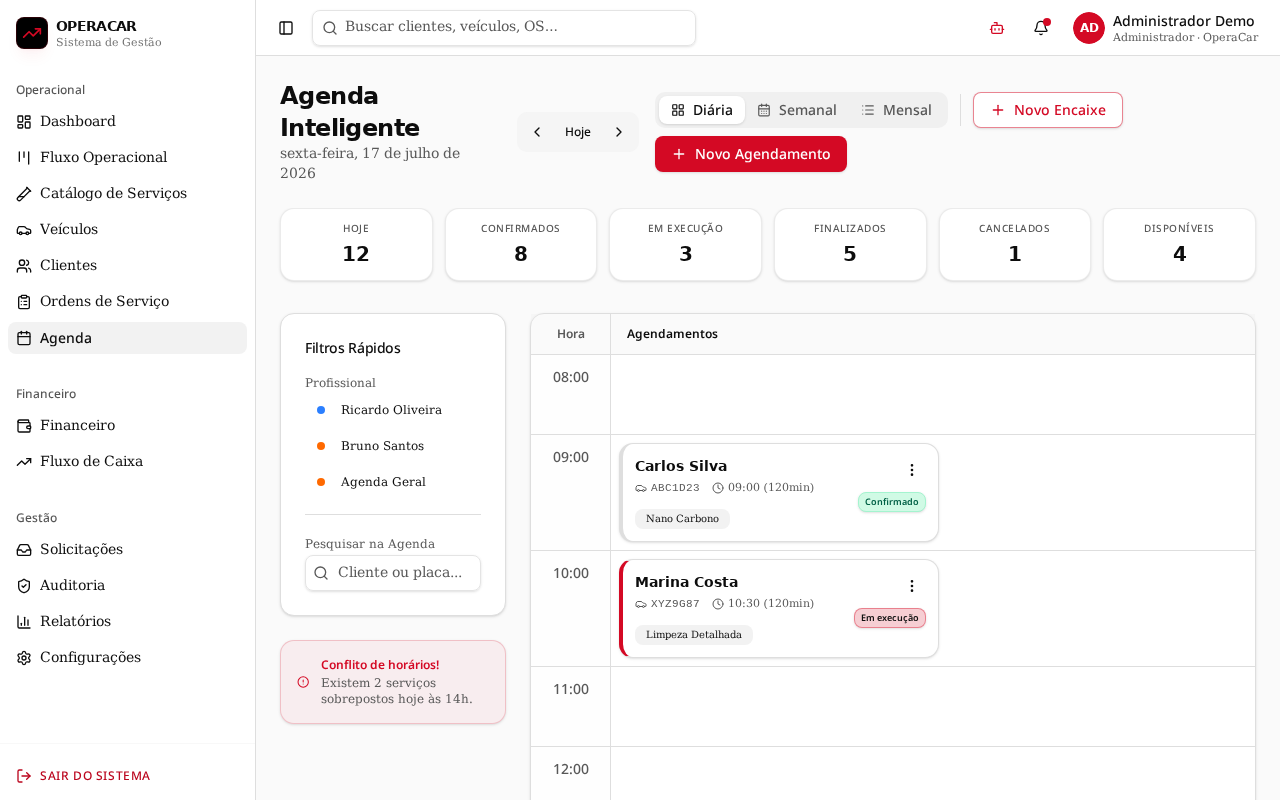Switch to Semanal view
The width and height of the screenshot is (1280, 800).
pos(797,110)
